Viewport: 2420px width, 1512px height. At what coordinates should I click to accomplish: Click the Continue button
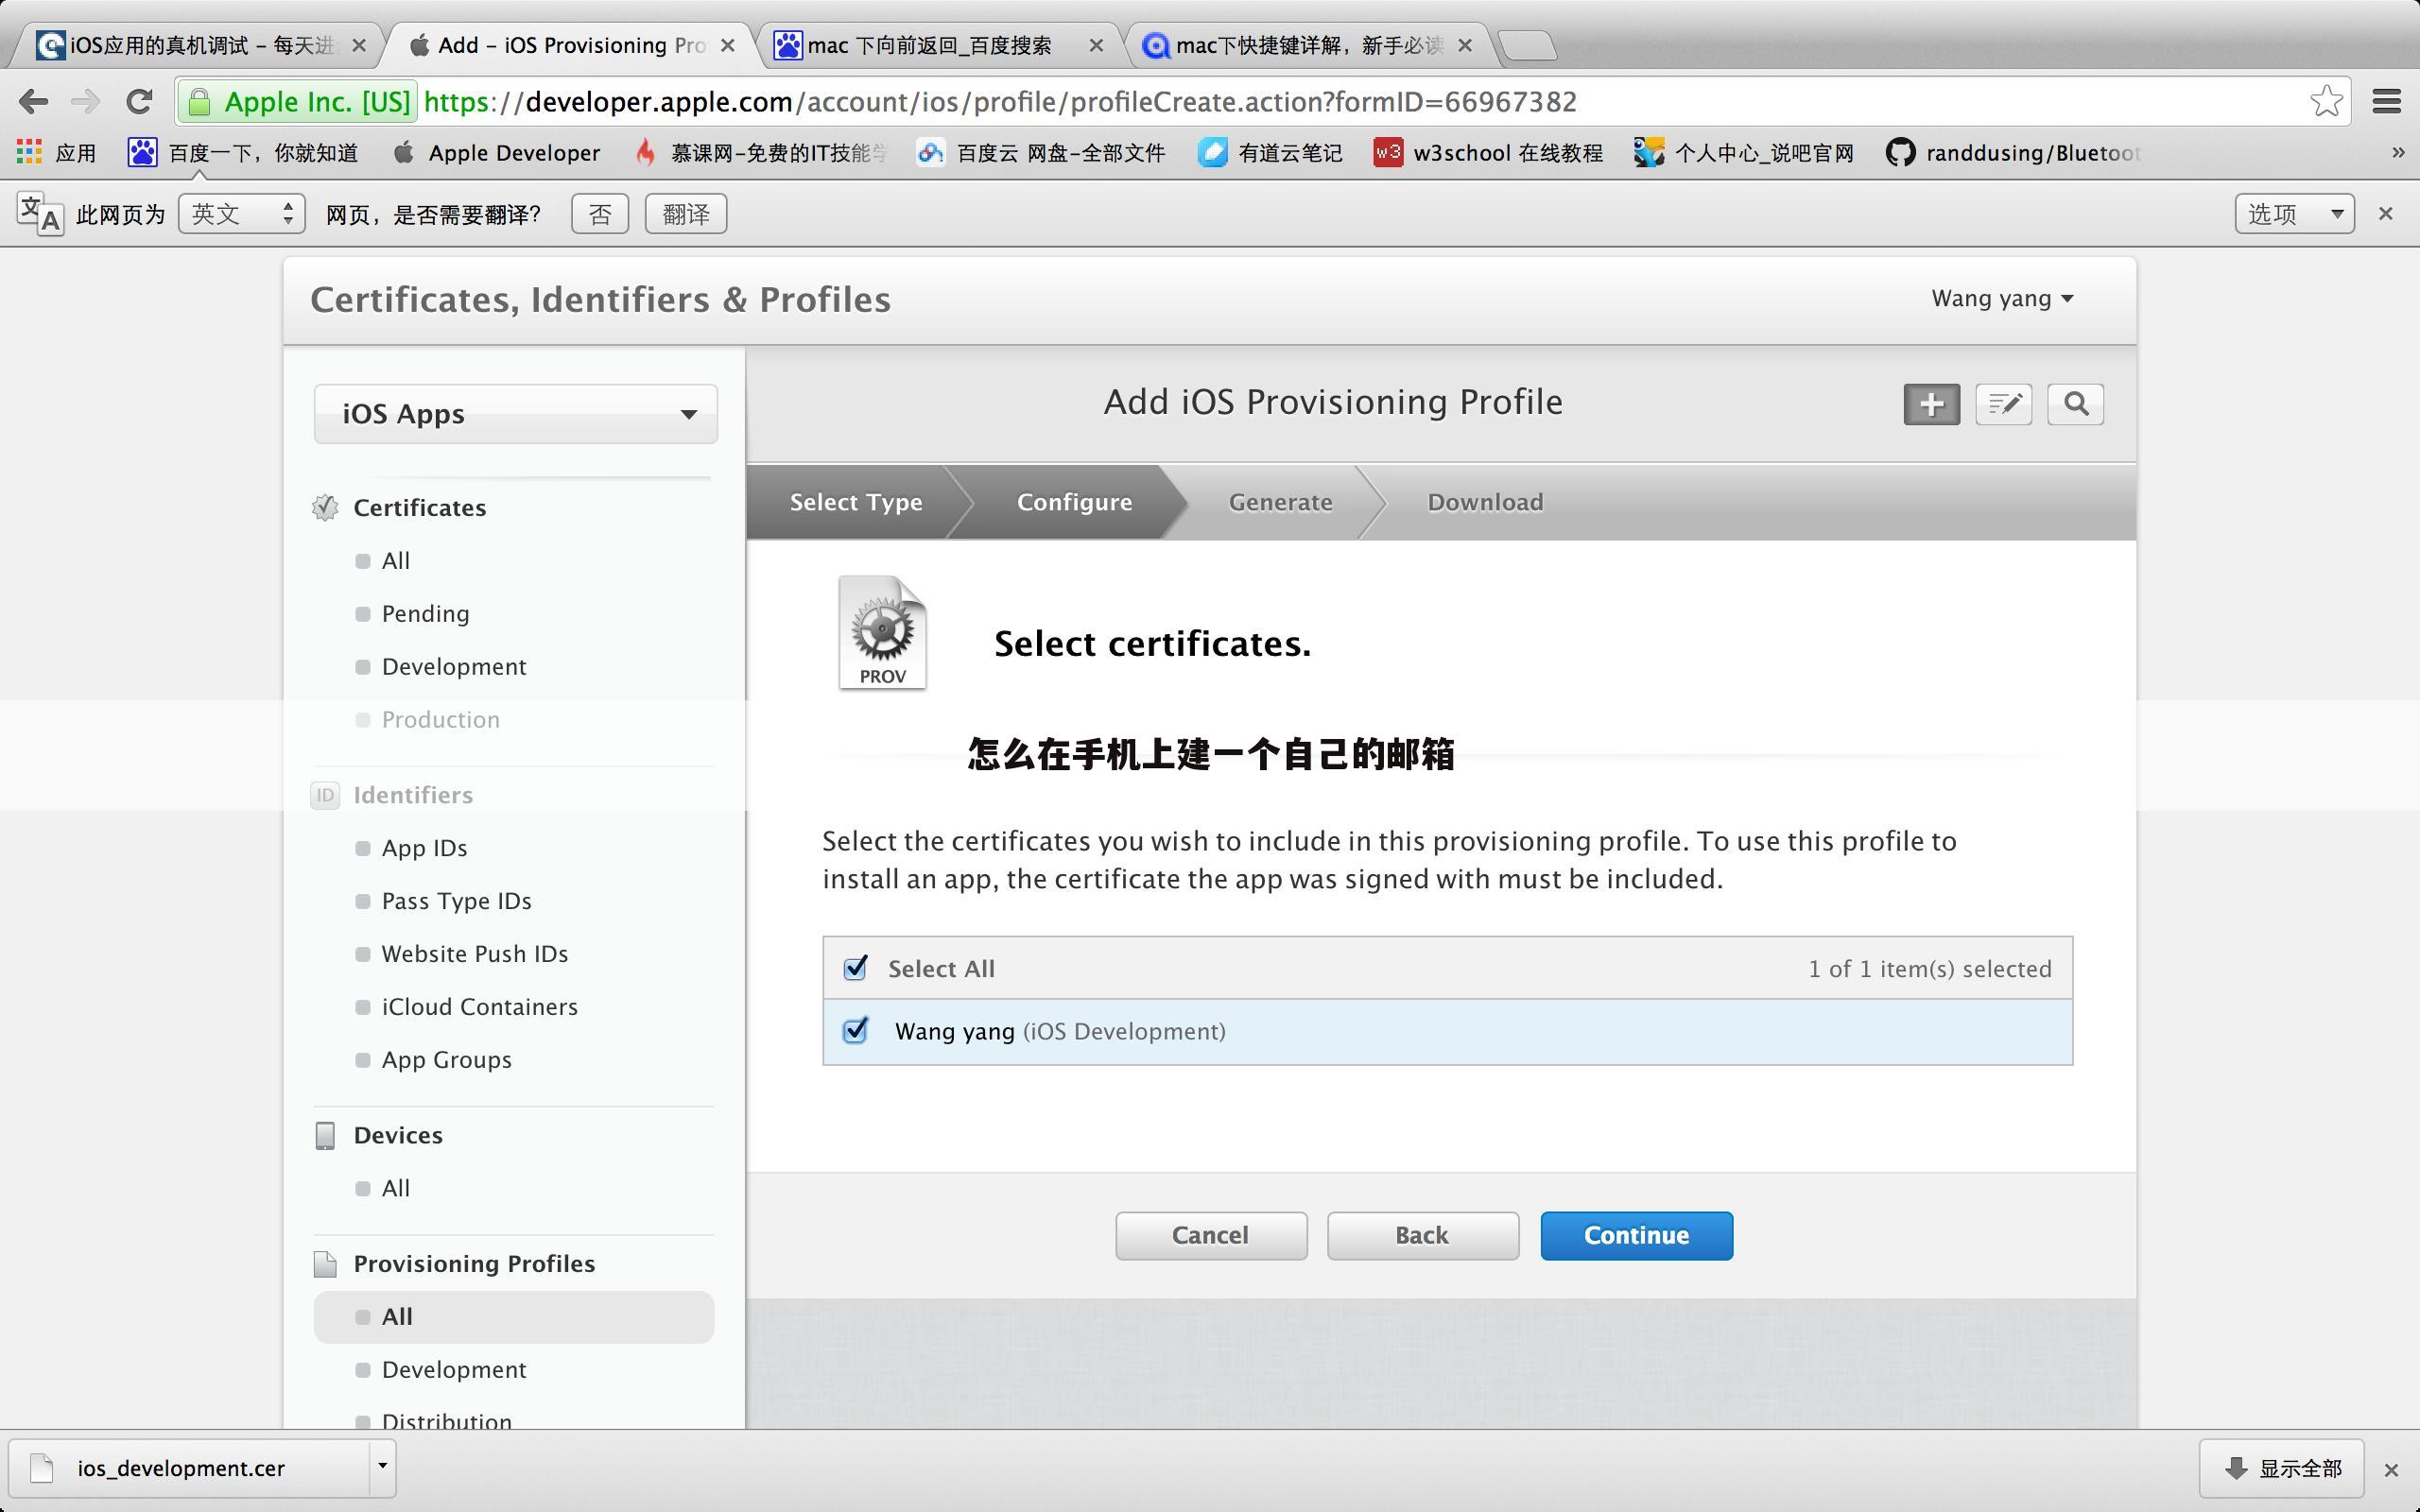1636,1236
